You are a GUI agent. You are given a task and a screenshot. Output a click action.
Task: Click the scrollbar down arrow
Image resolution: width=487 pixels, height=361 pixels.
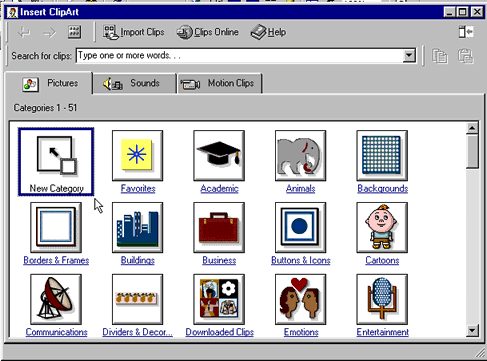tap(472, 330)
